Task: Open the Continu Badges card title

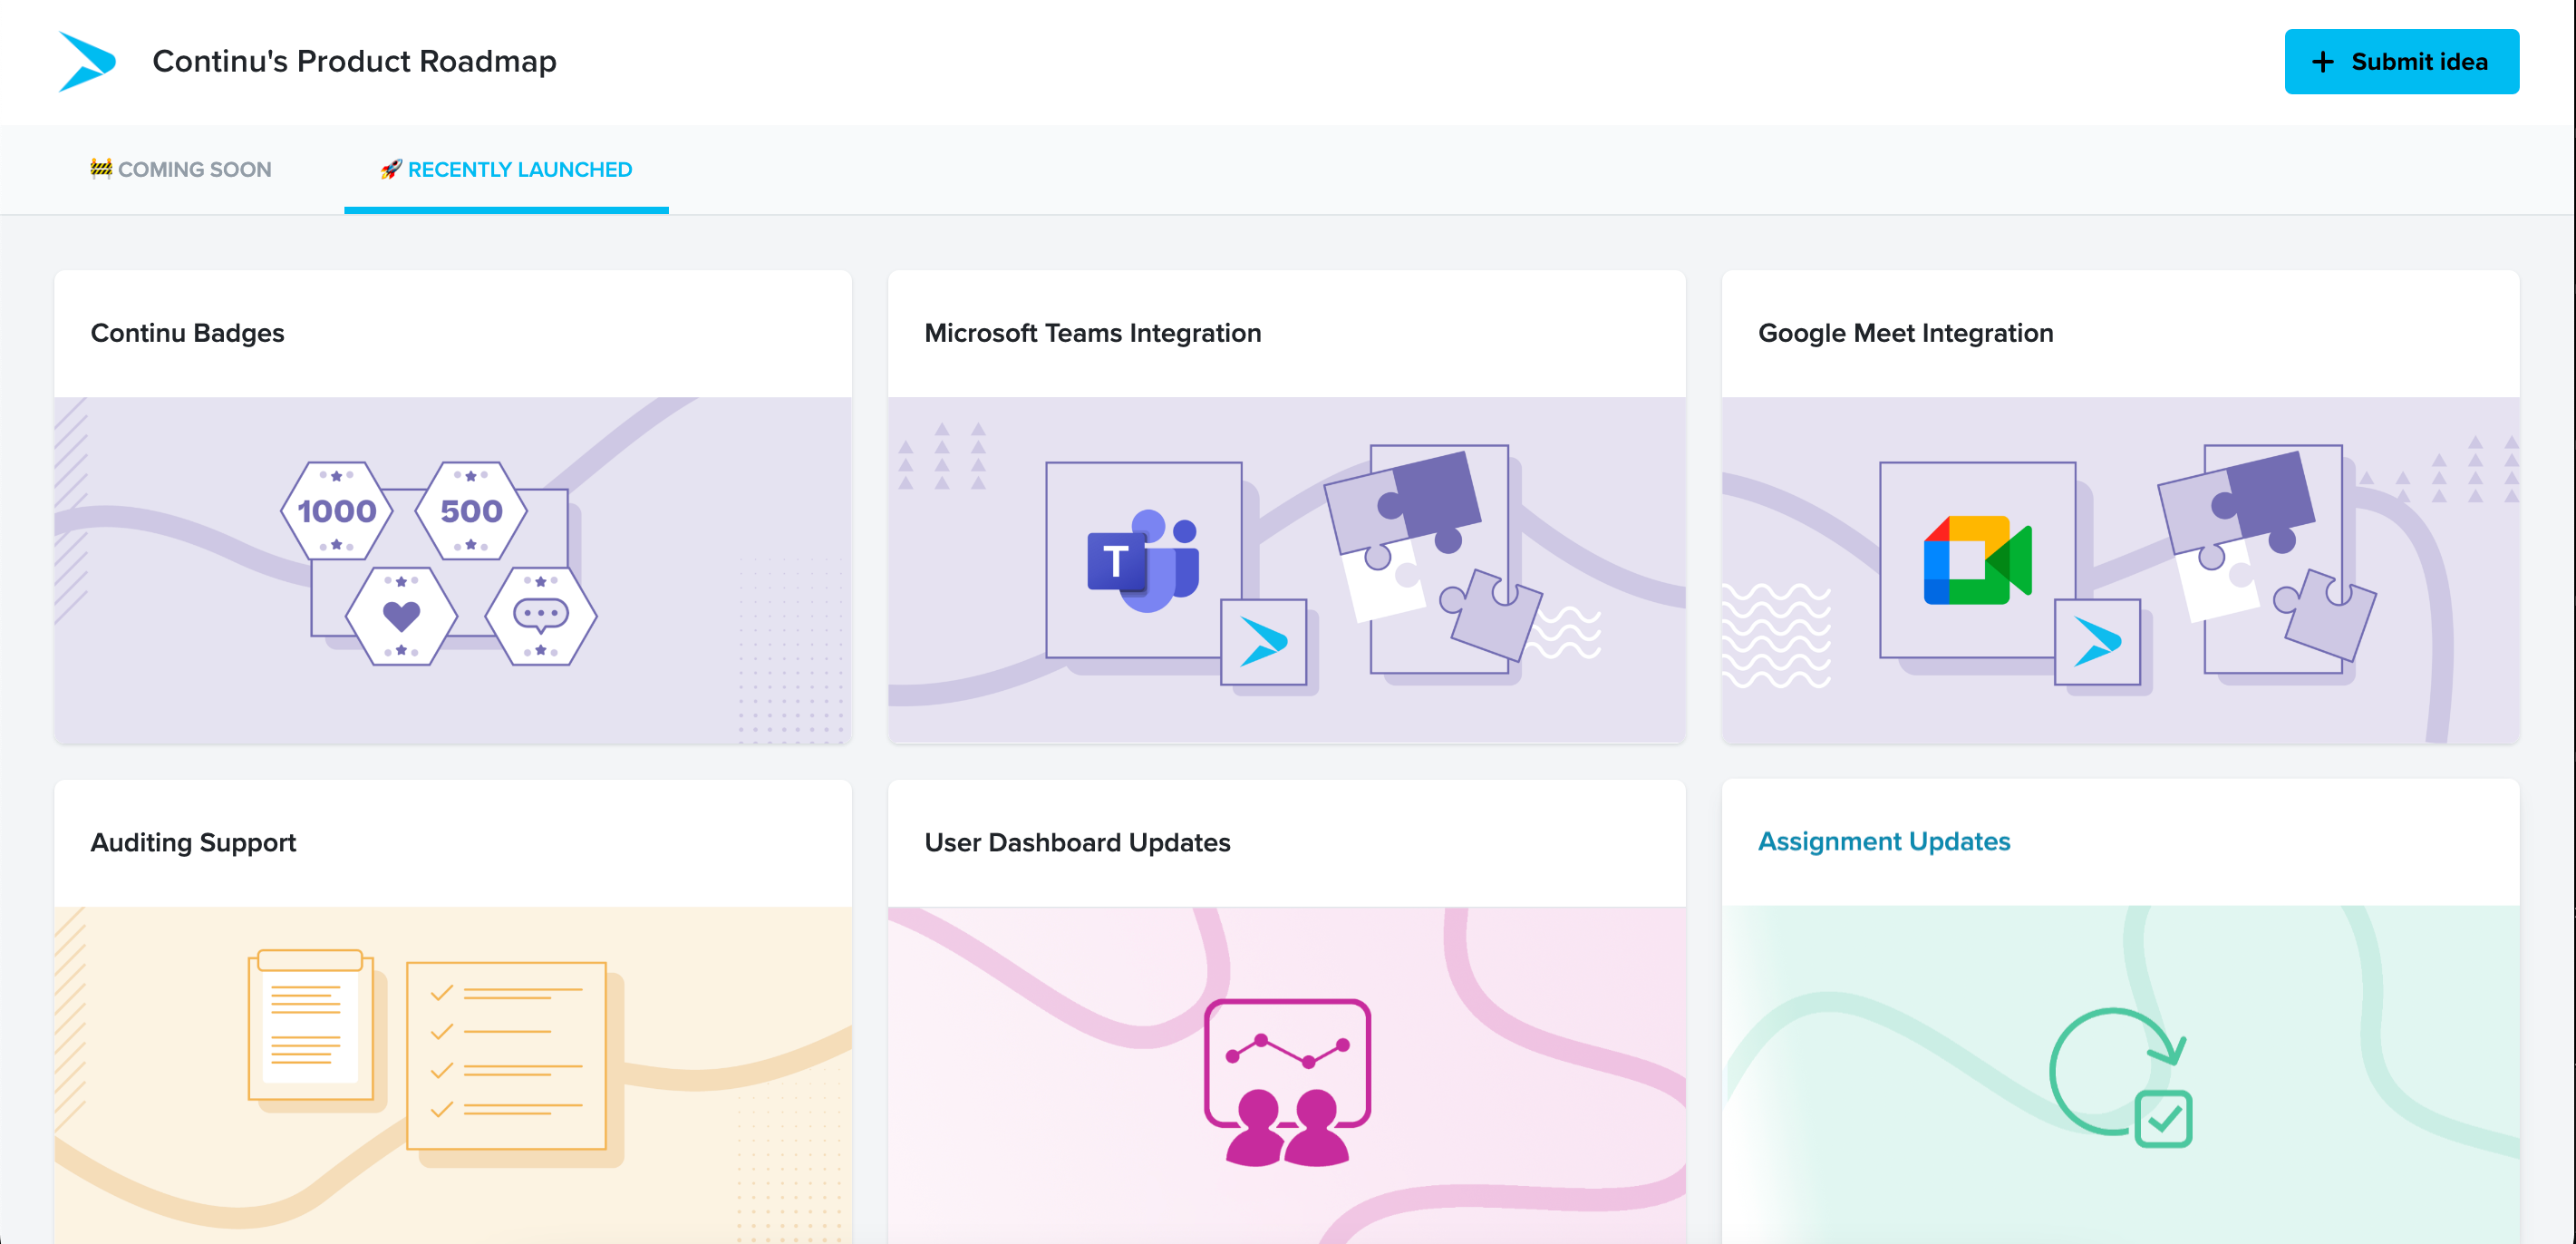Action: tap(187, 333)
